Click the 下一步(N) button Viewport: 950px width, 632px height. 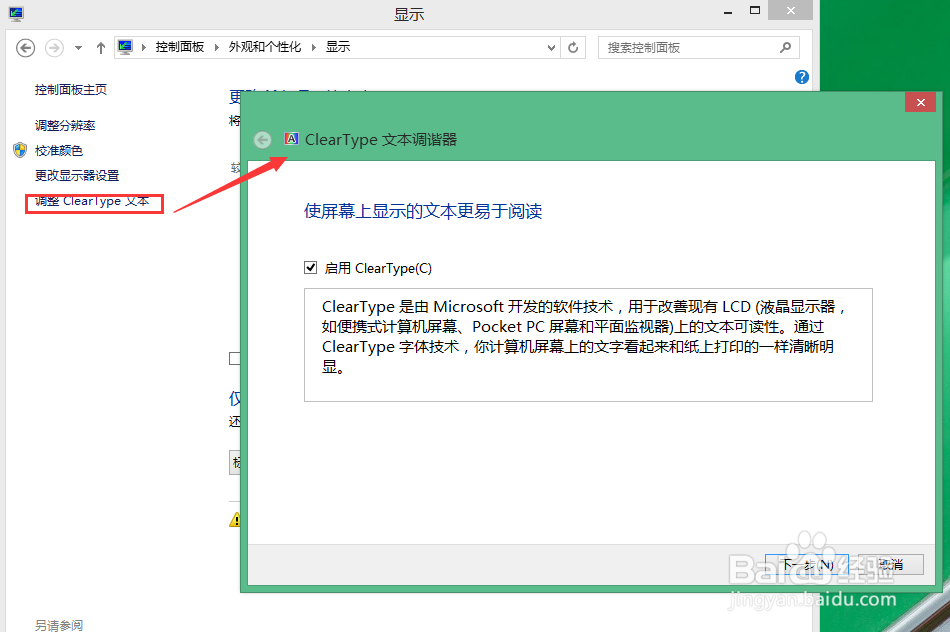click(806, 564)
